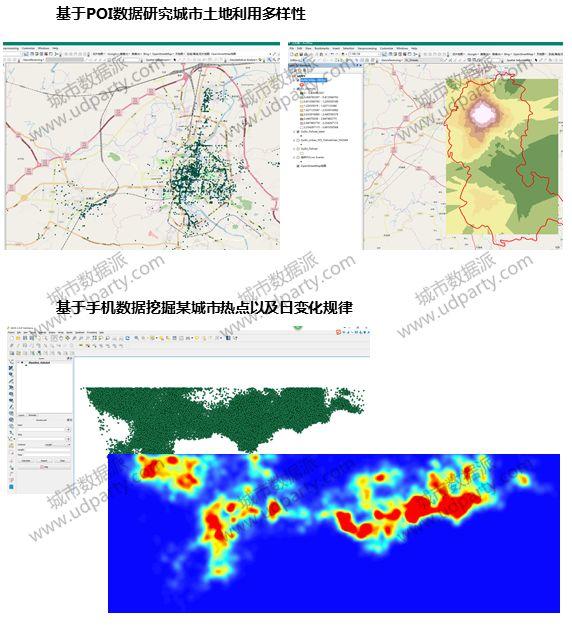Click bottom class swatch in kernel legend
572x625 pixels.
click(x=302, y=127)
